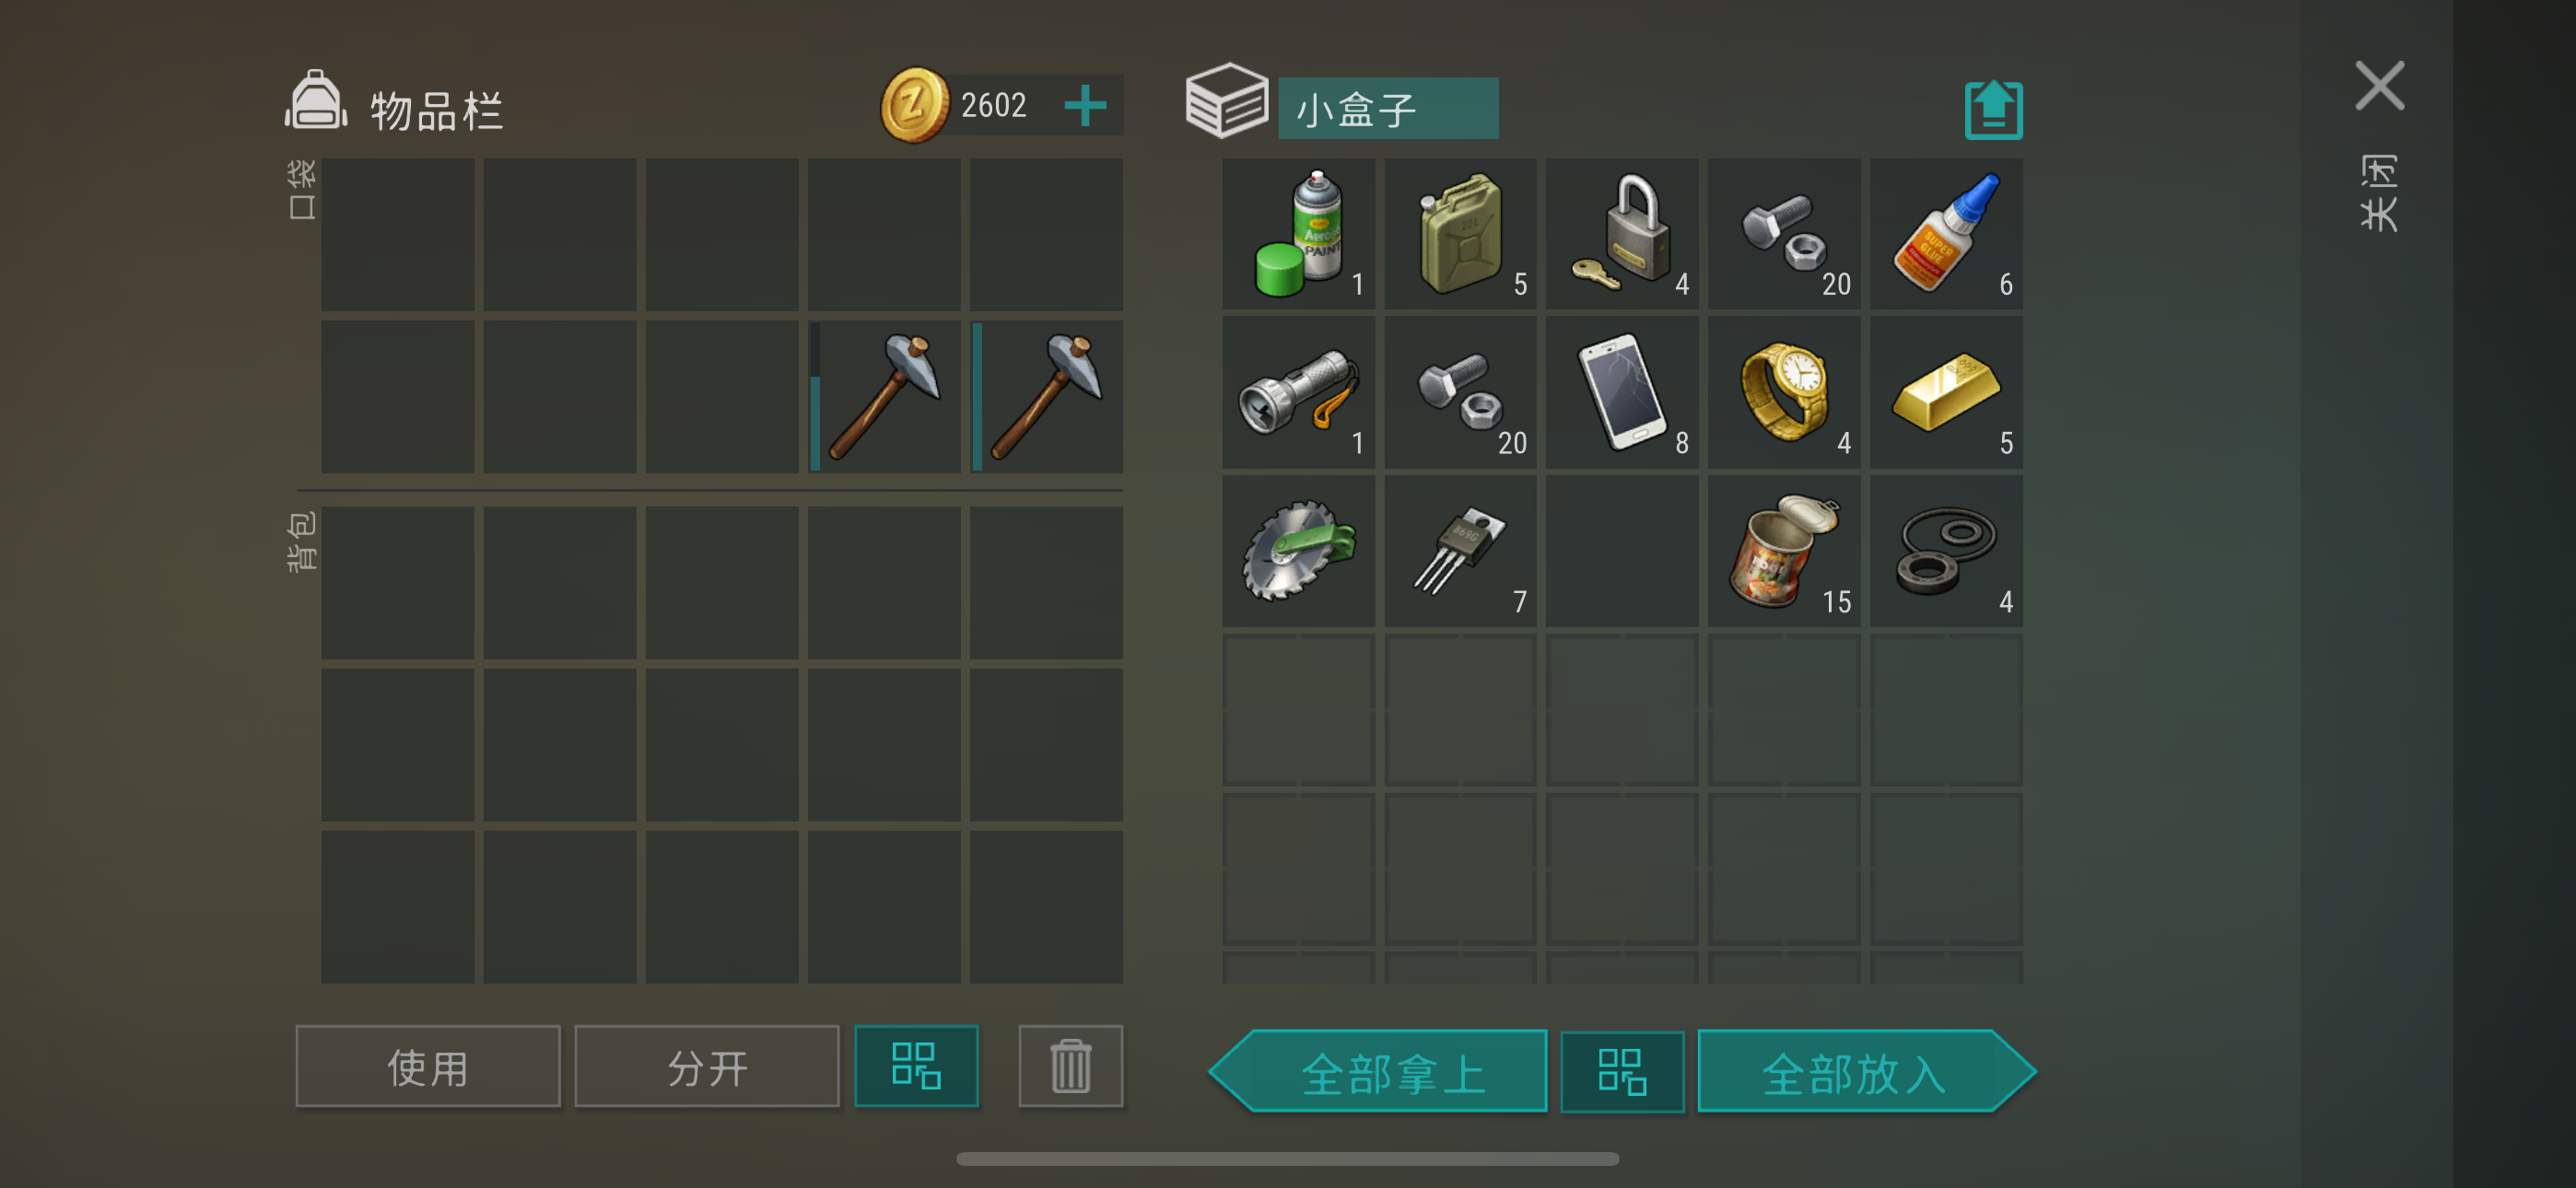The width and height of the screenshot is (2576, 1188).
Task: Click the 全部拿上 take all button
Action: coord(1379,1071)
